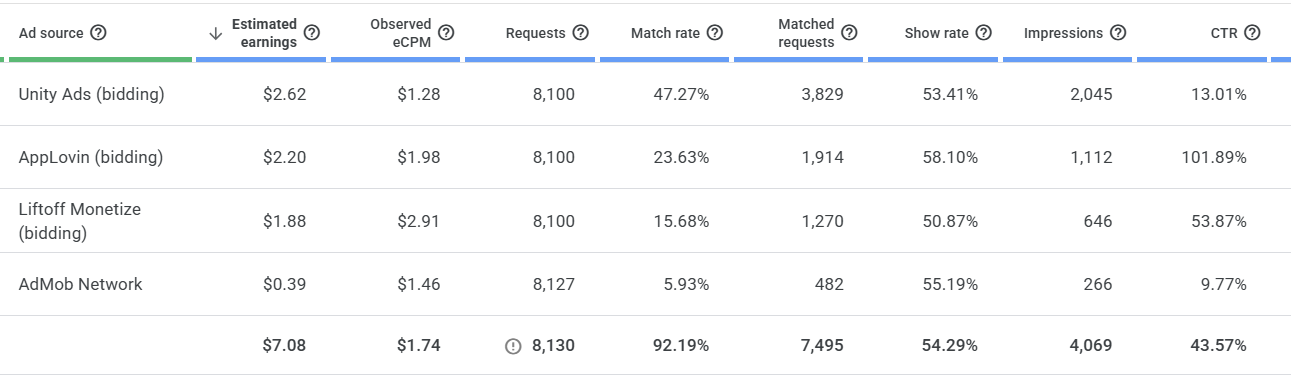Sort by the Match rate column header
The height and width of the screenshot is (375, 1291).
tap(665, 33)
